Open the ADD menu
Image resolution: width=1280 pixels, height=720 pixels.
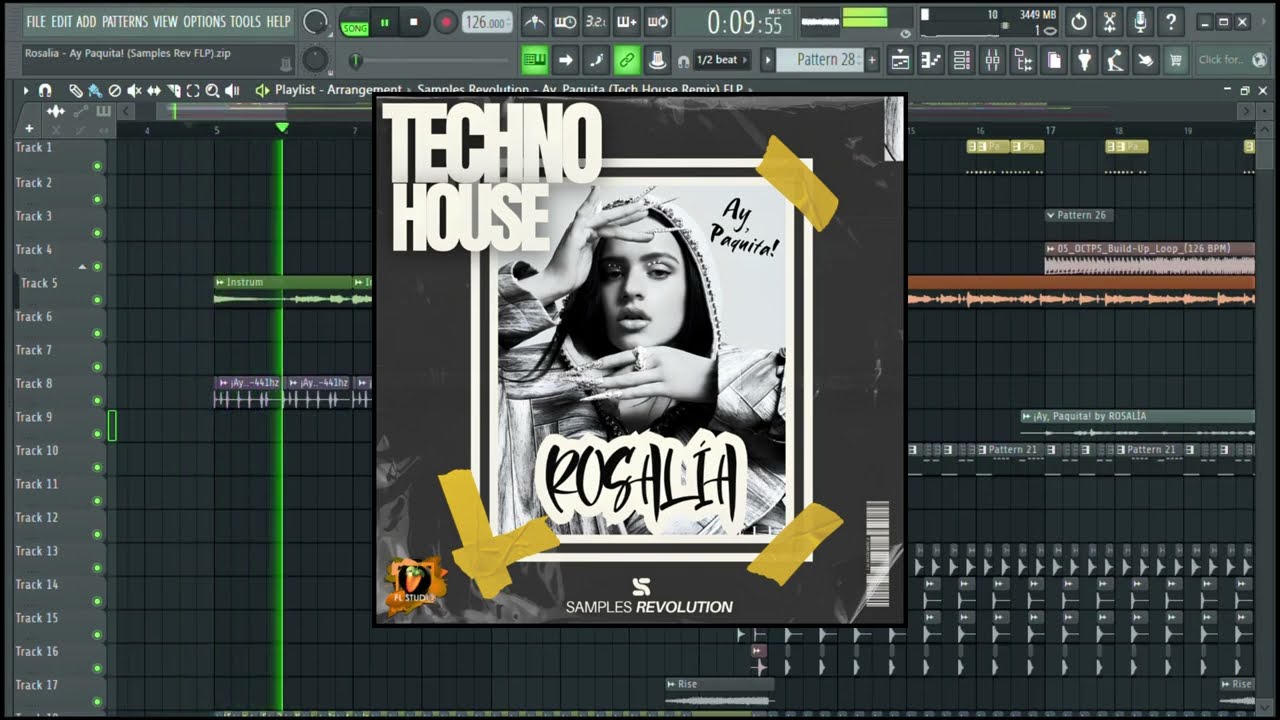coord(87,21)
